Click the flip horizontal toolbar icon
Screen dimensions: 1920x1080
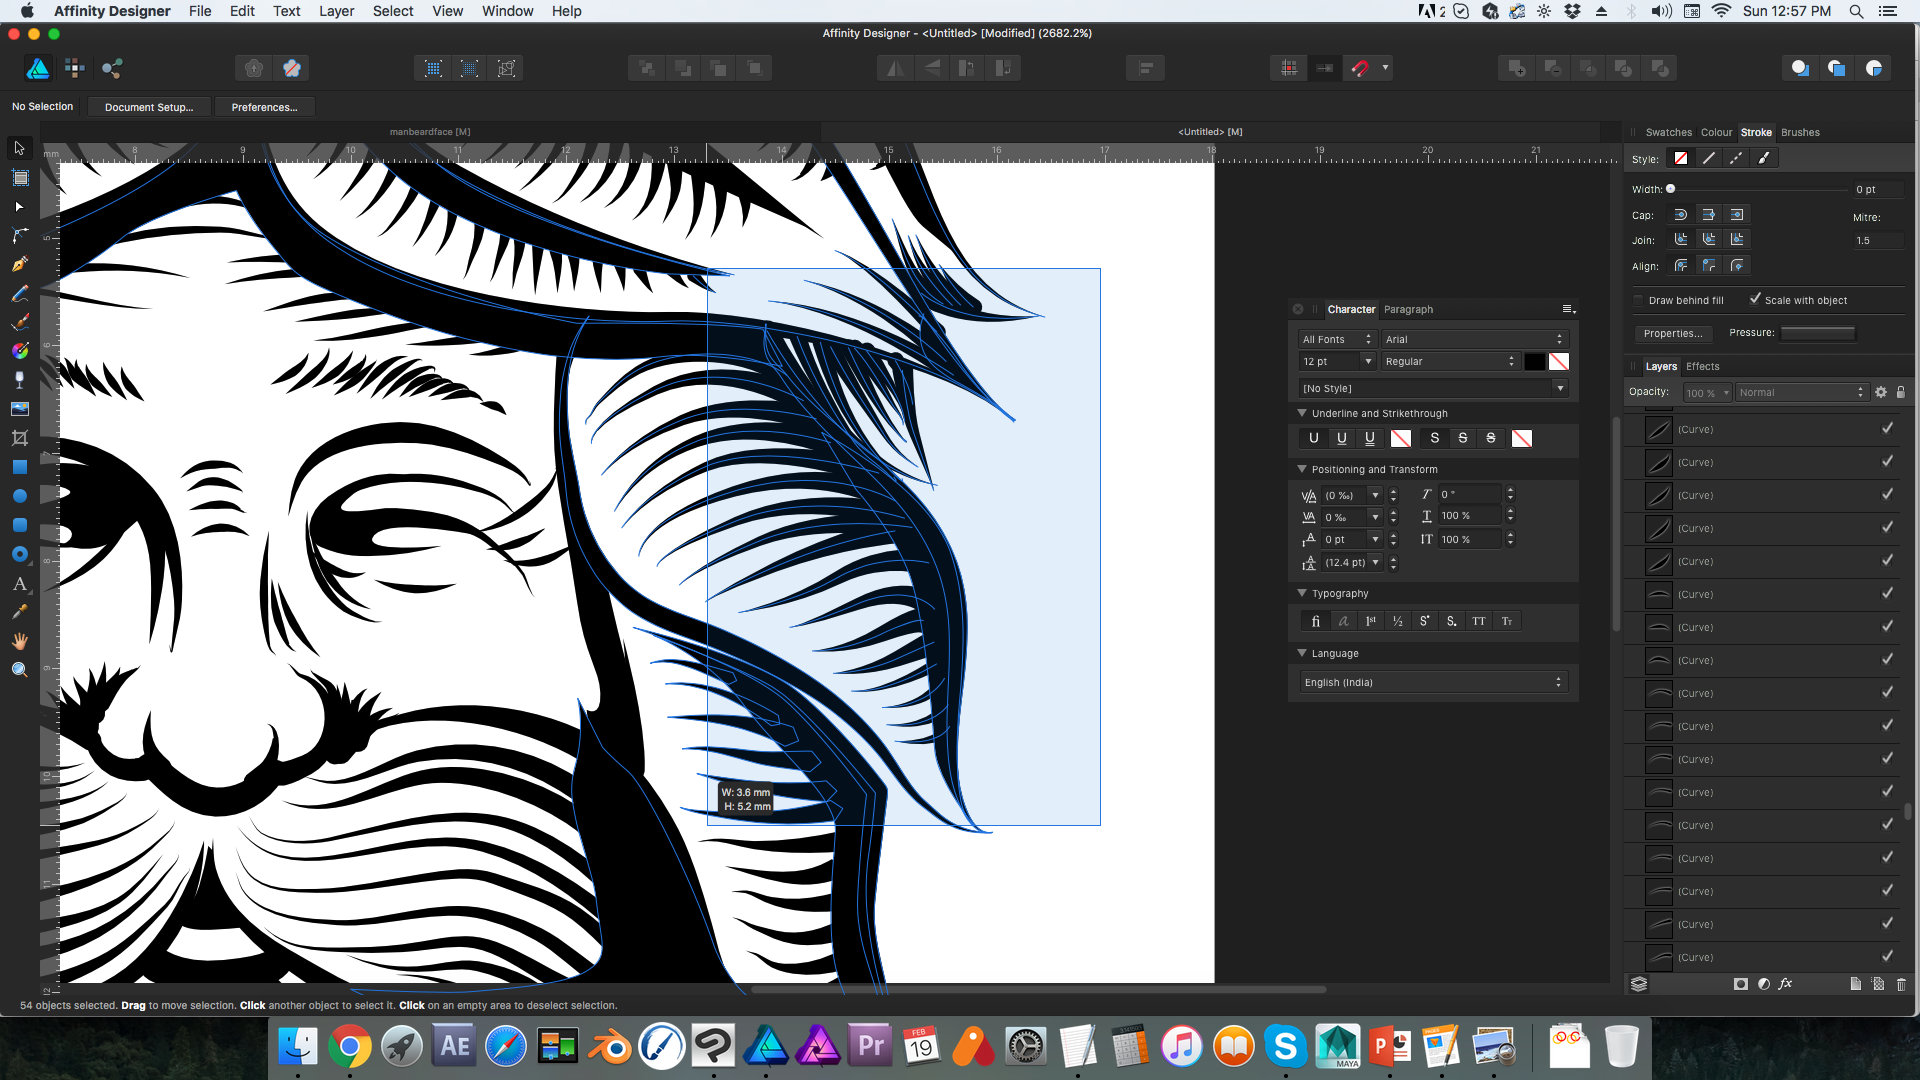(x=895, y=68)
